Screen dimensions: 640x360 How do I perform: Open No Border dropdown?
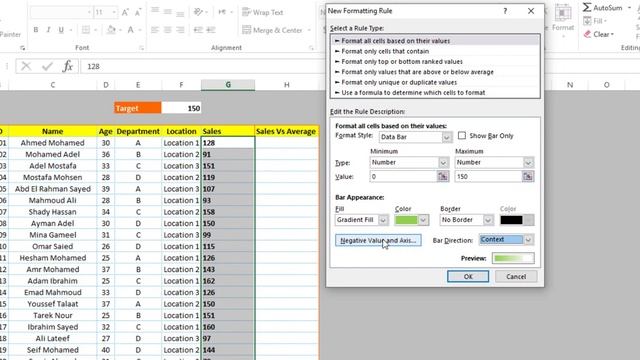(x=488, y=220)
